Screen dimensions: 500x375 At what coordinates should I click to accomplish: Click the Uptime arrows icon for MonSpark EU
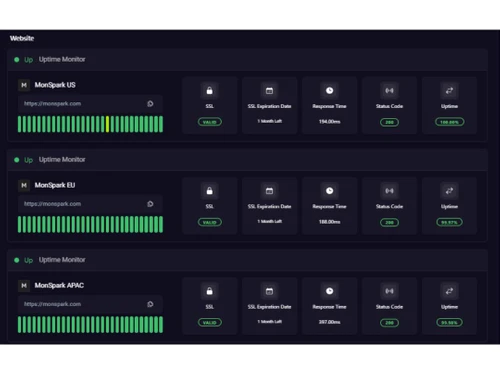point(449,191)
